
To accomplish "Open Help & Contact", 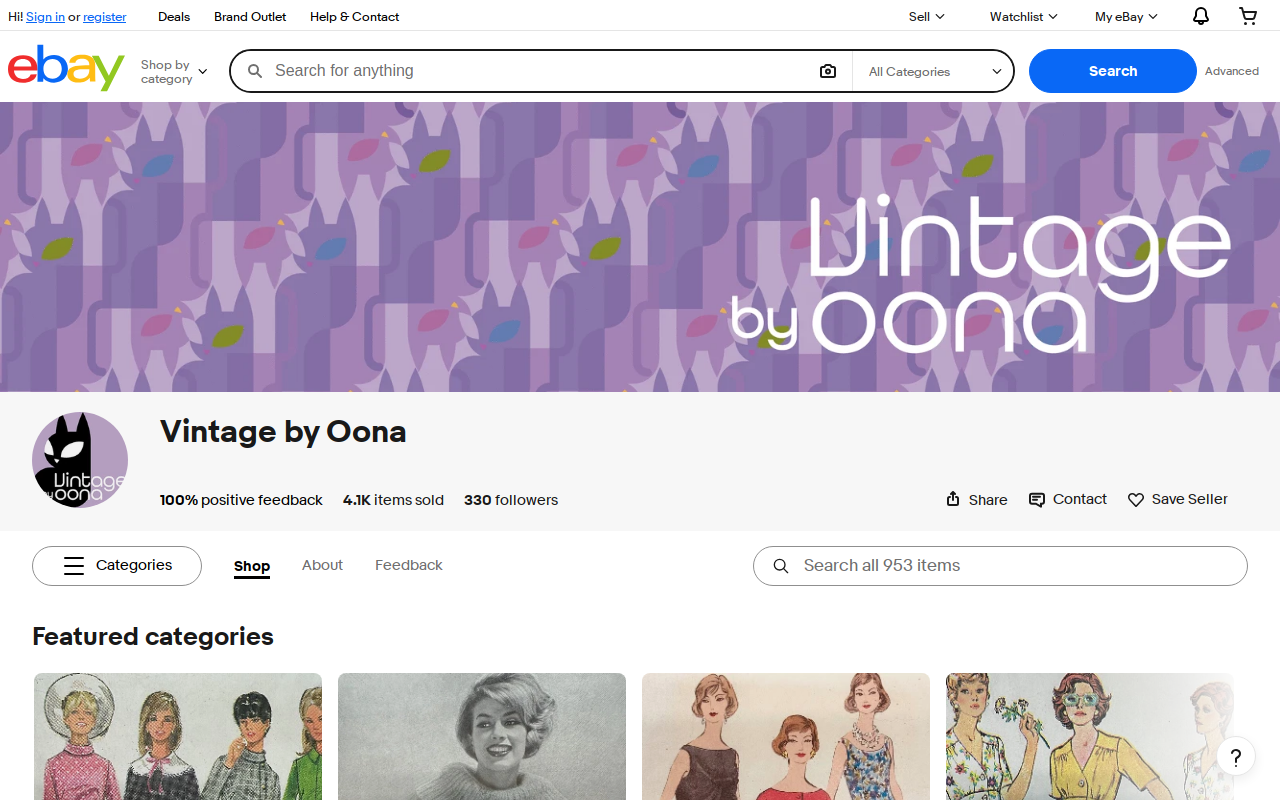I will click(x=354, y=16).
